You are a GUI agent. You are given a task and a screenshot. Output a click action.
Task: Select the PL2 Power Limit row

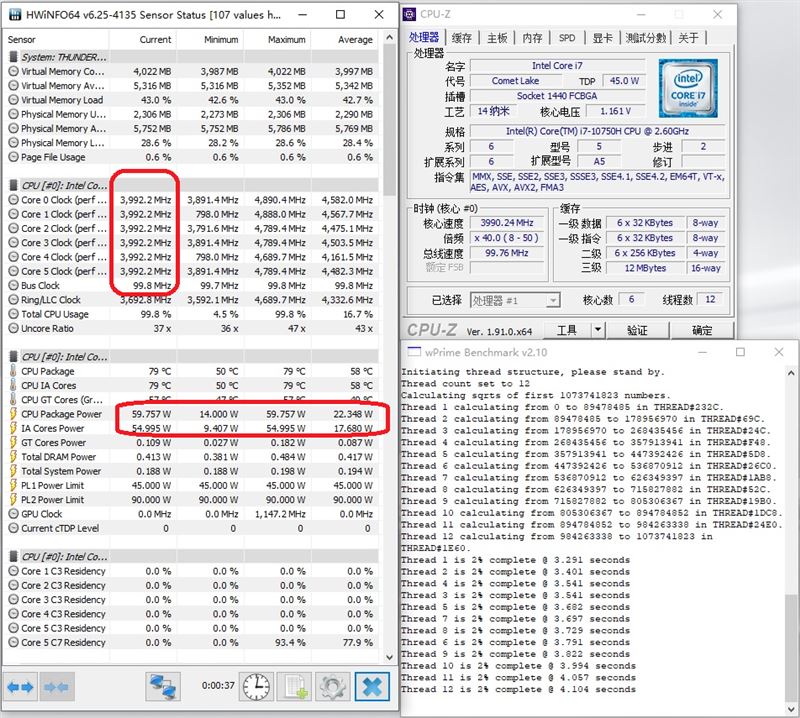[x=191, y=500]
